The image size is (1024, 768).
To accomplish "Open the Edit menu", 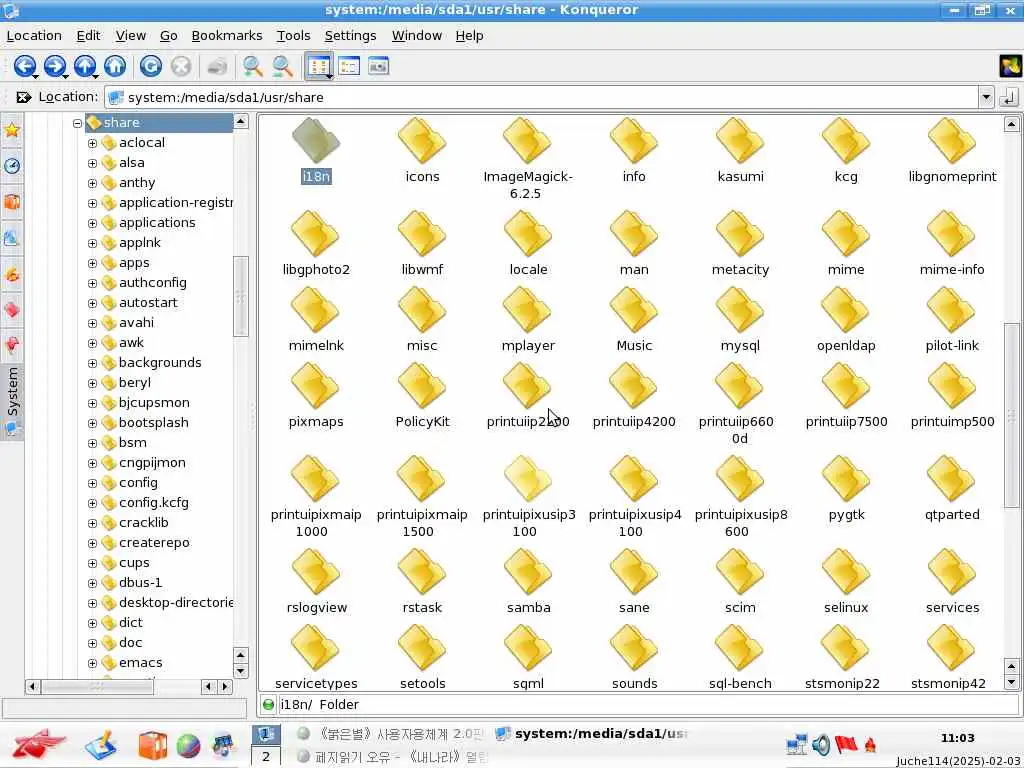I will [88, 36].
